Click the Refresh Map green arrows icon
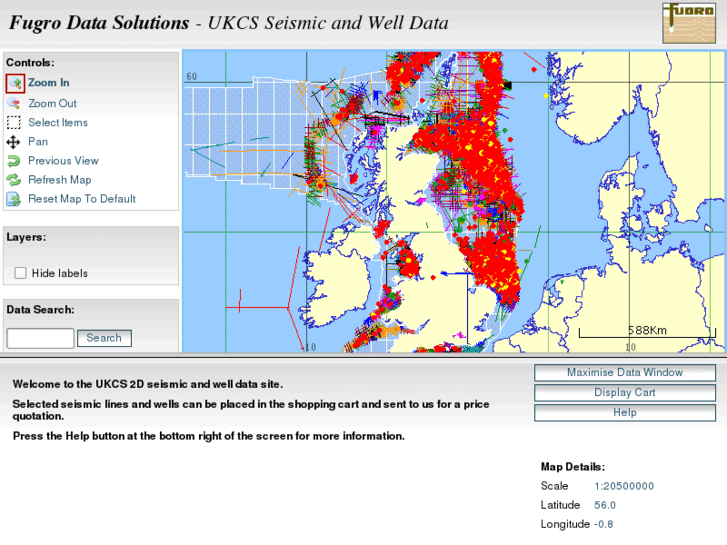The height and width of the screenshot is (545, 727). click(13, 180)
